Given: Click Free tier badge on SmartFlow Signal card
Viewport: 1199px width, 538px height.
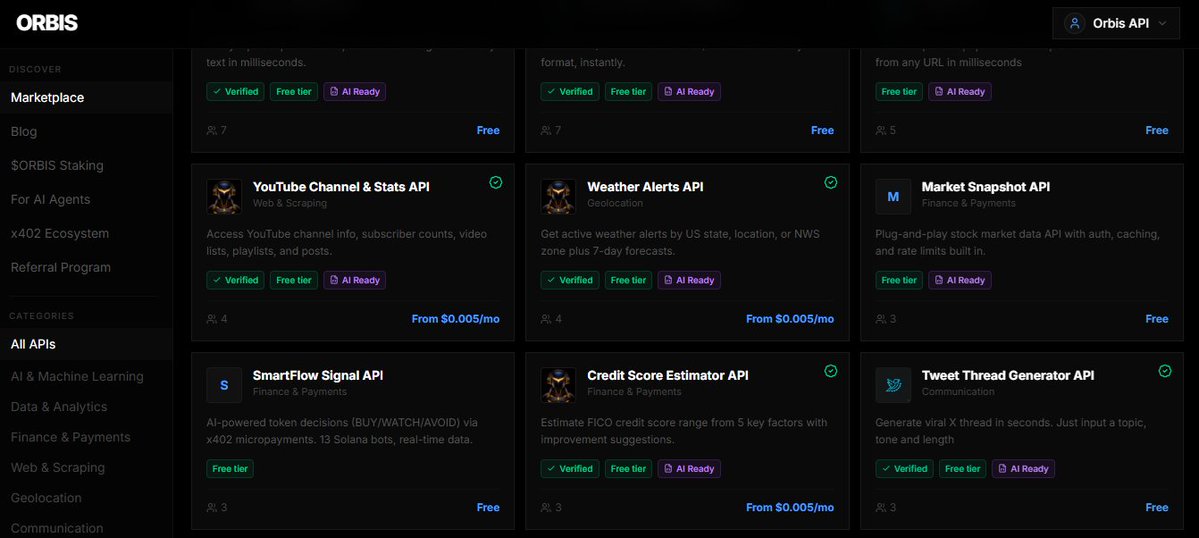Looking at the screenshot, I should 230,468.
